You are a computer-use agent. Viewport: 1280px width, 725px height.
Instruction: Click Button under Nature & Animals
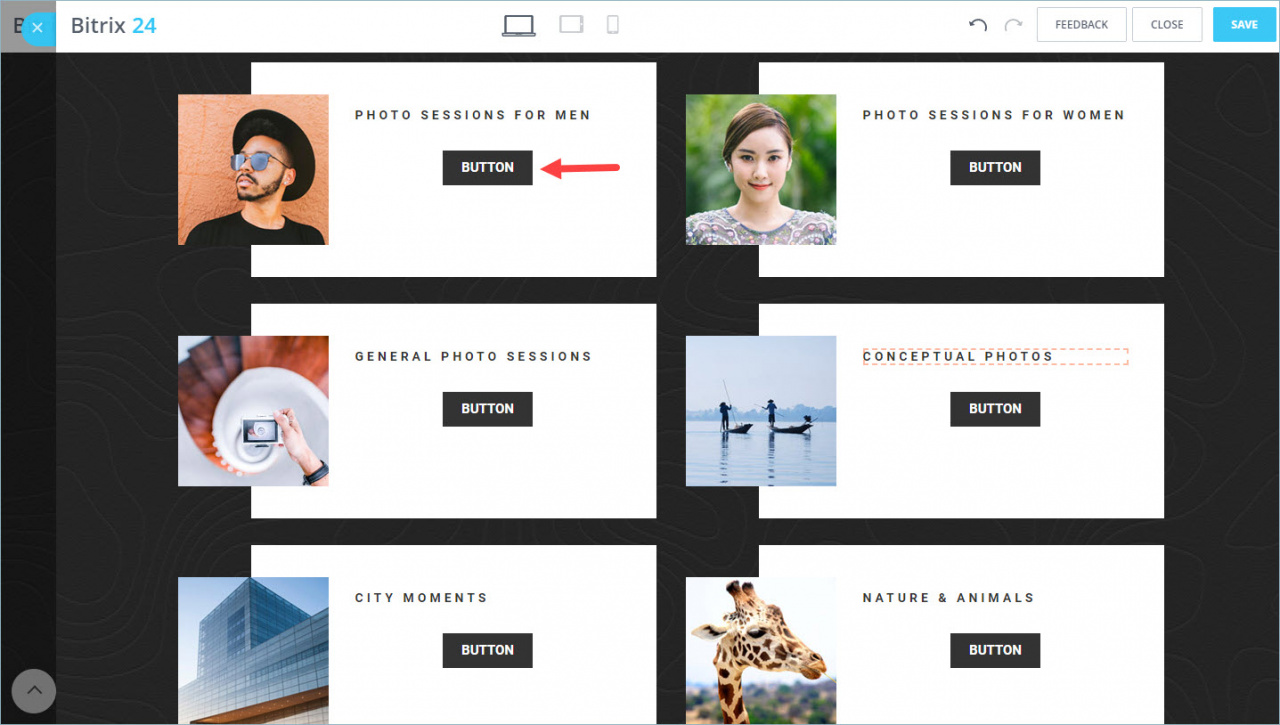click(995, 650)
